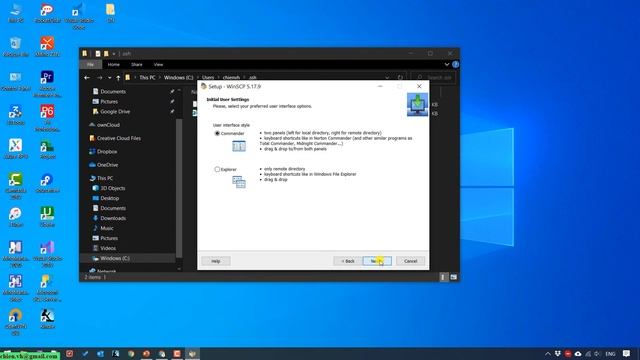Select the Primavera P6 desktop icon

click(x=47, y=118)
